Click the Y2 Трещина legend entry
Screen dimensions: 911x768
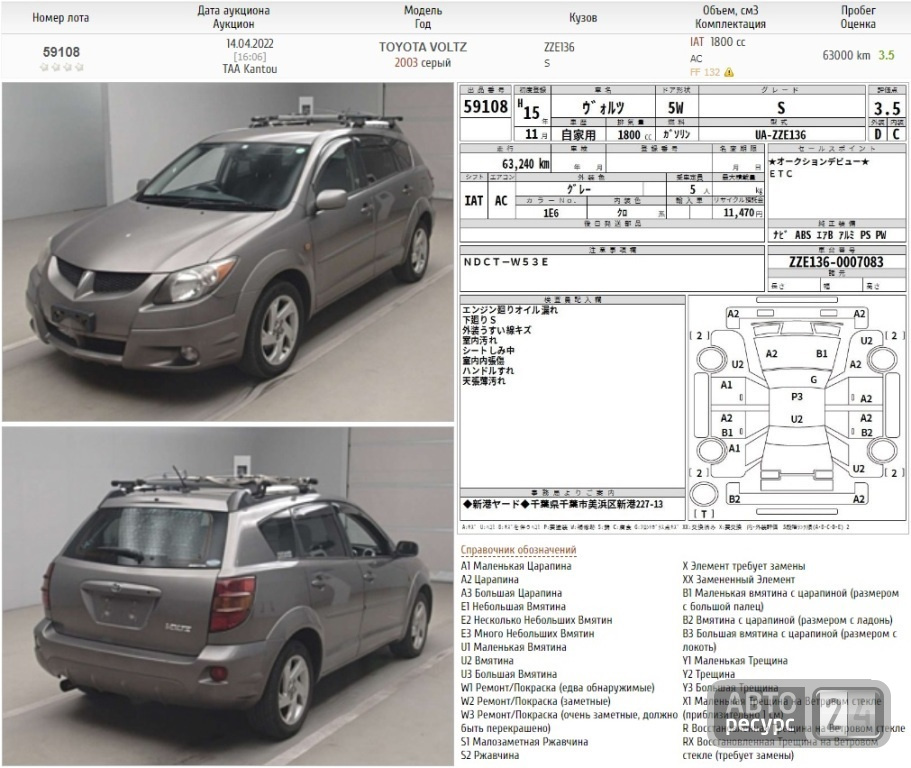[x=708, y=674]
